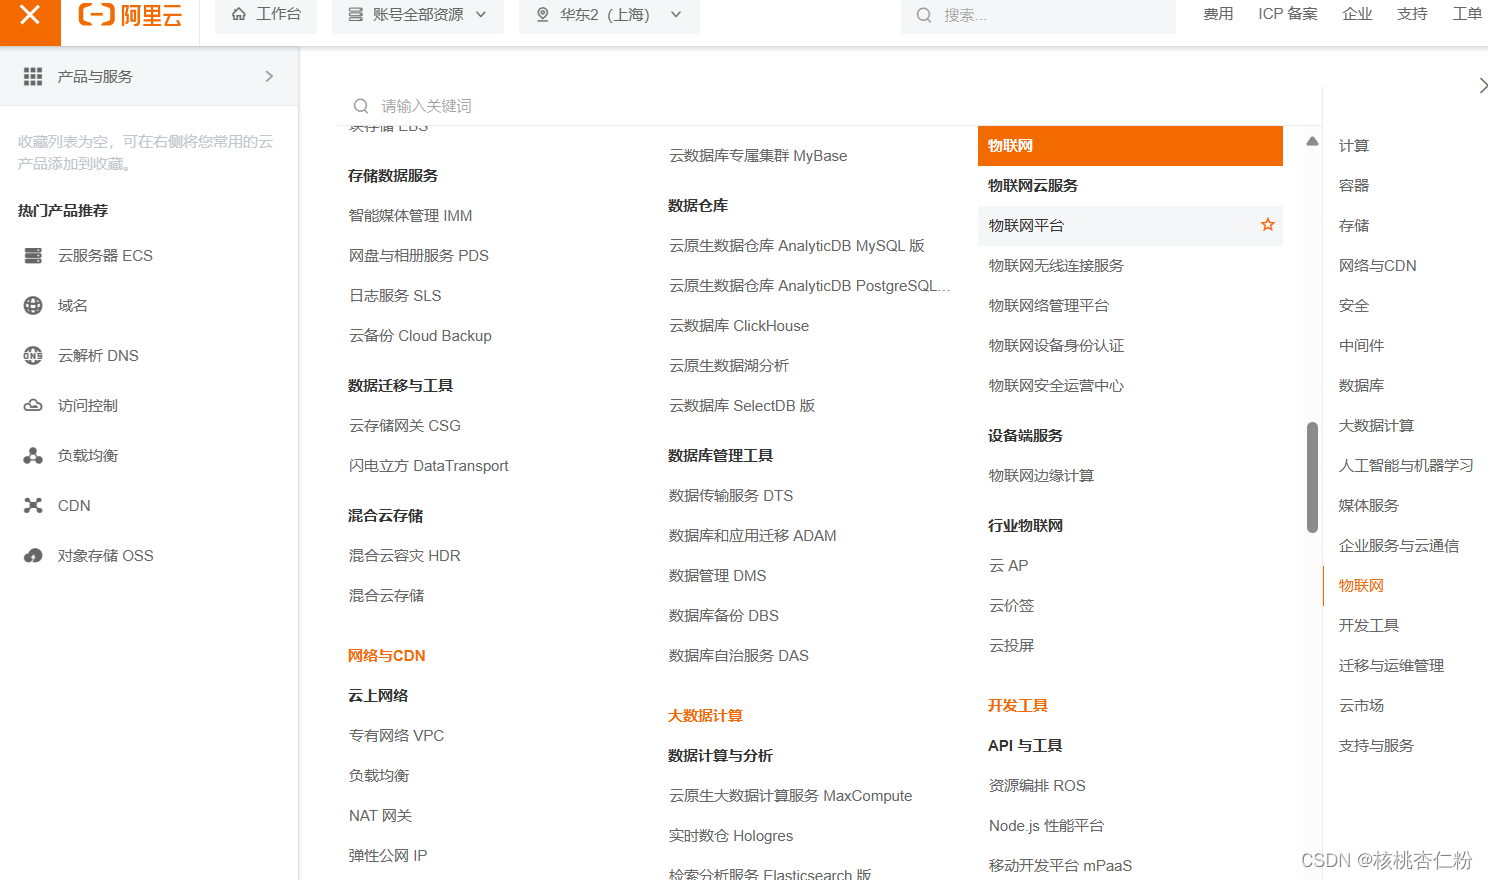Select the 开发工具 category tab

(1369, 626)
